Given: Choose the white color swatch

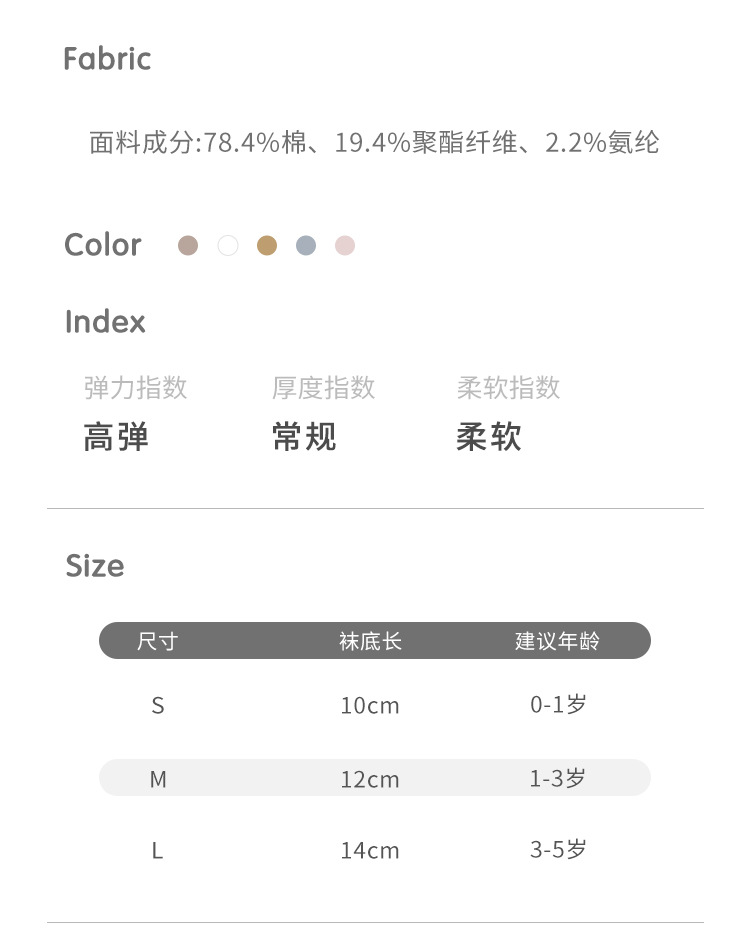Looking at the screenshot, I should 228,245.
